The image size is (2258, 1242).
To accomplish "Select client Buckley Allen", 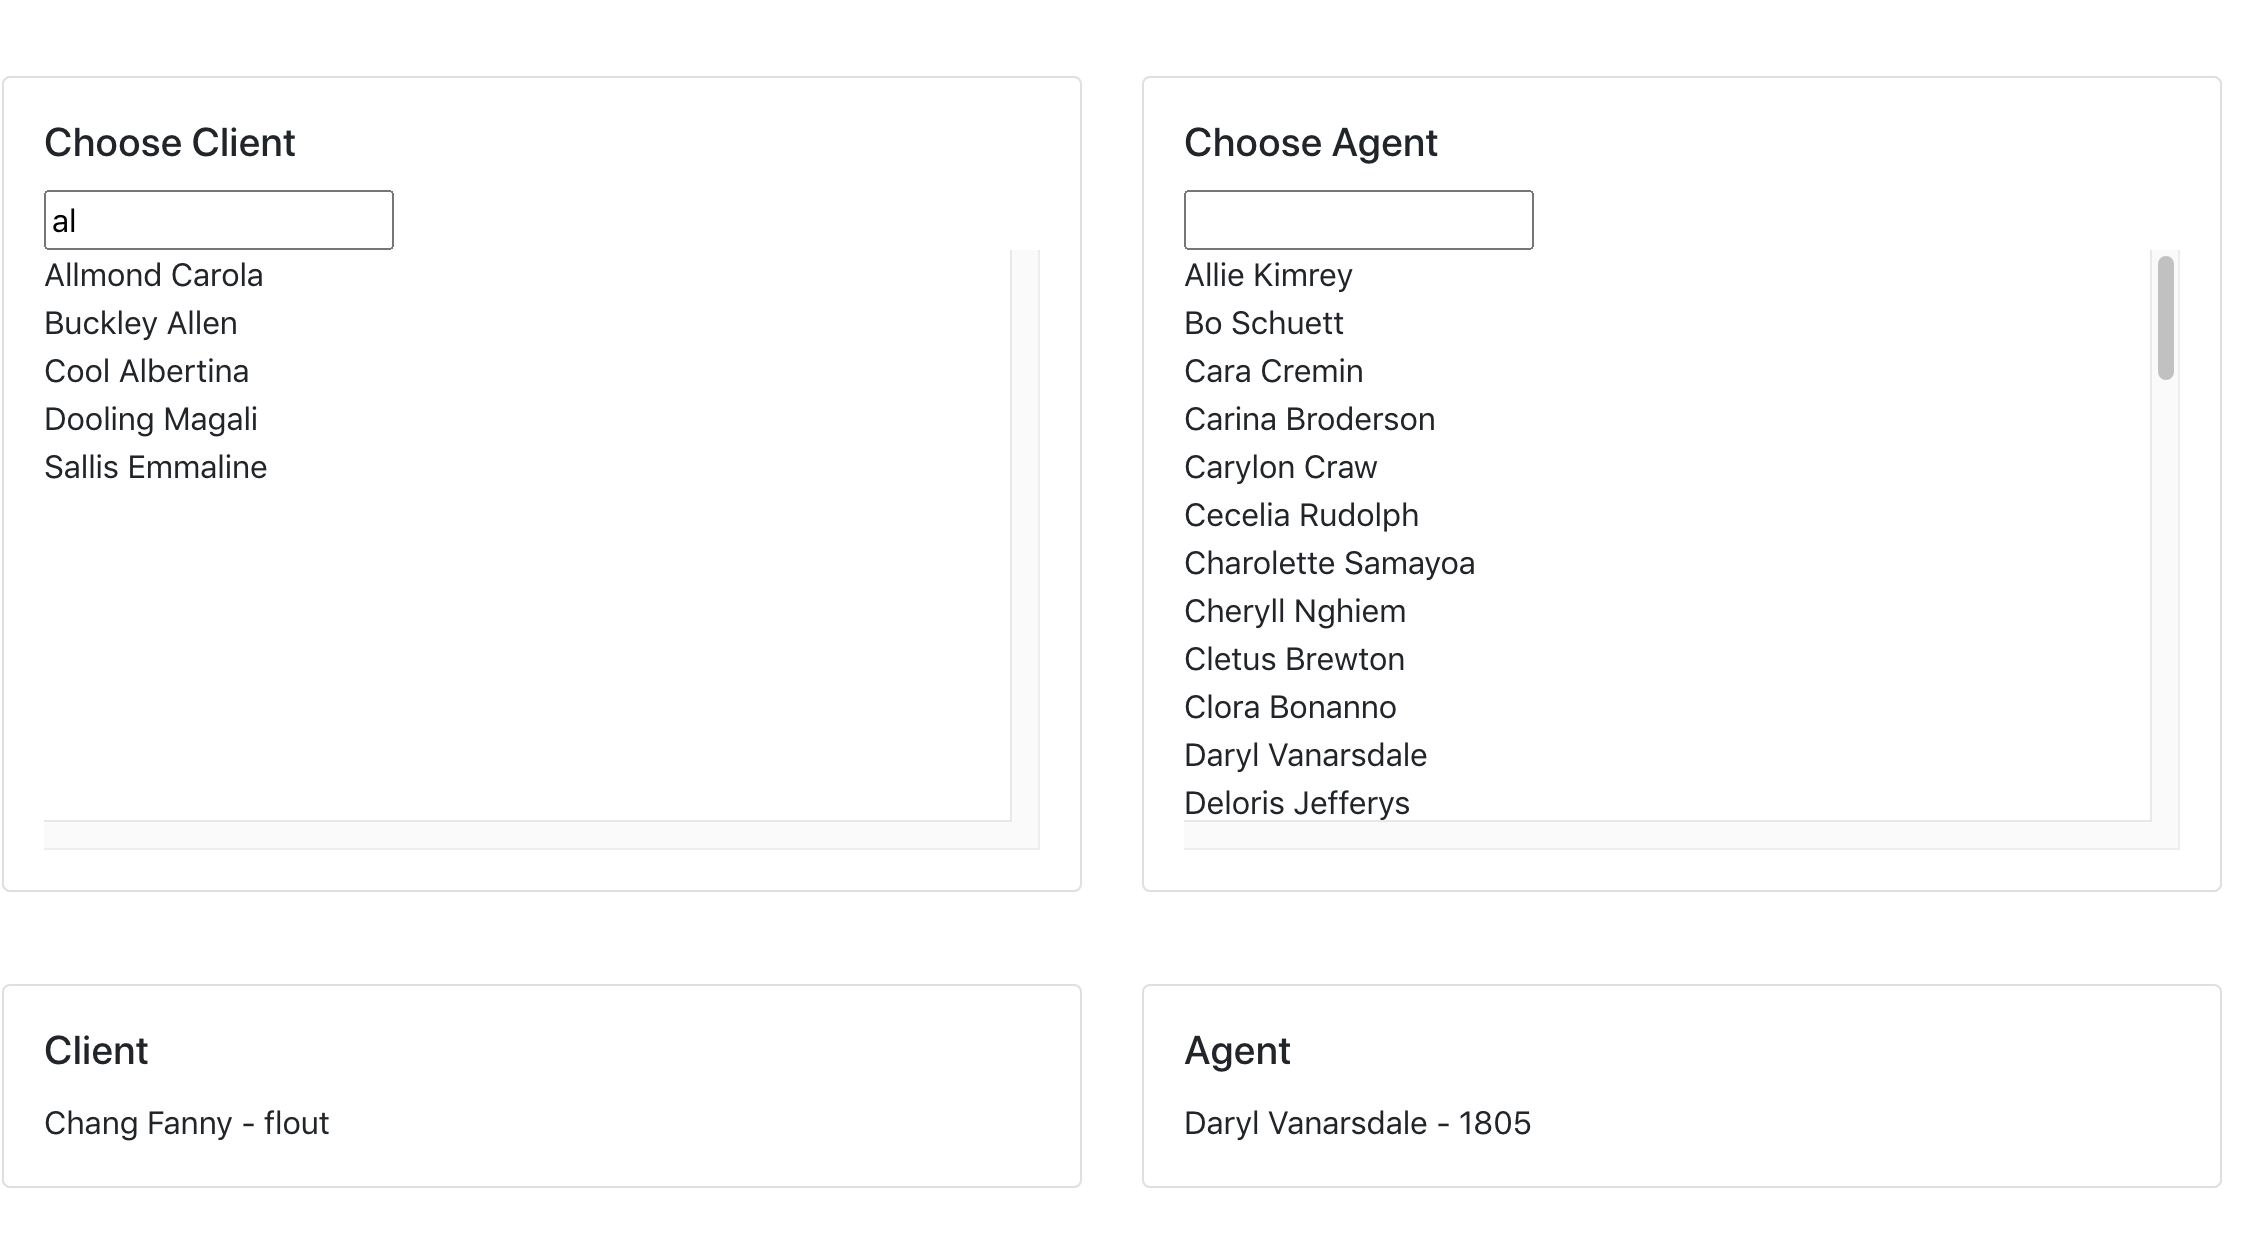I will (141, 323).
